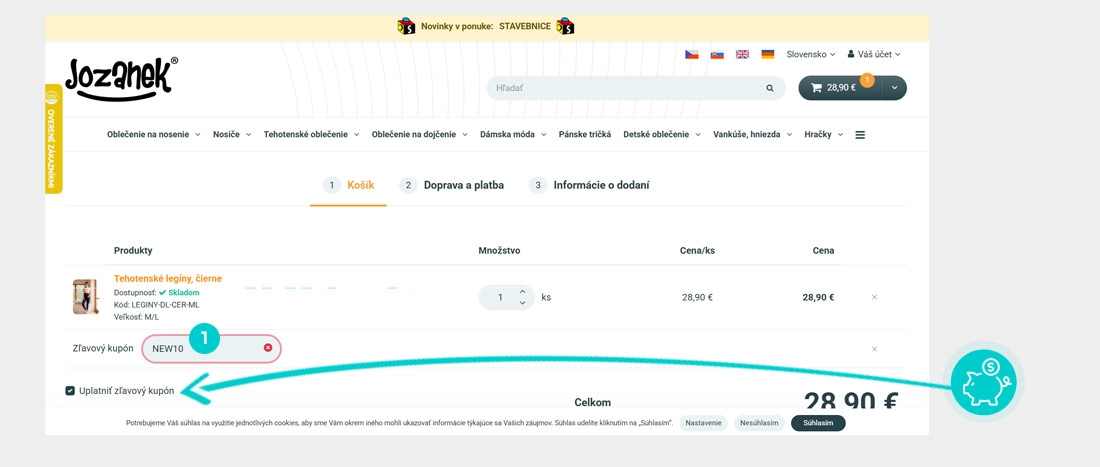The image size is (1100, 467).
Task: Select the Slovak flag icon
Action: click(x=717, y=55)
